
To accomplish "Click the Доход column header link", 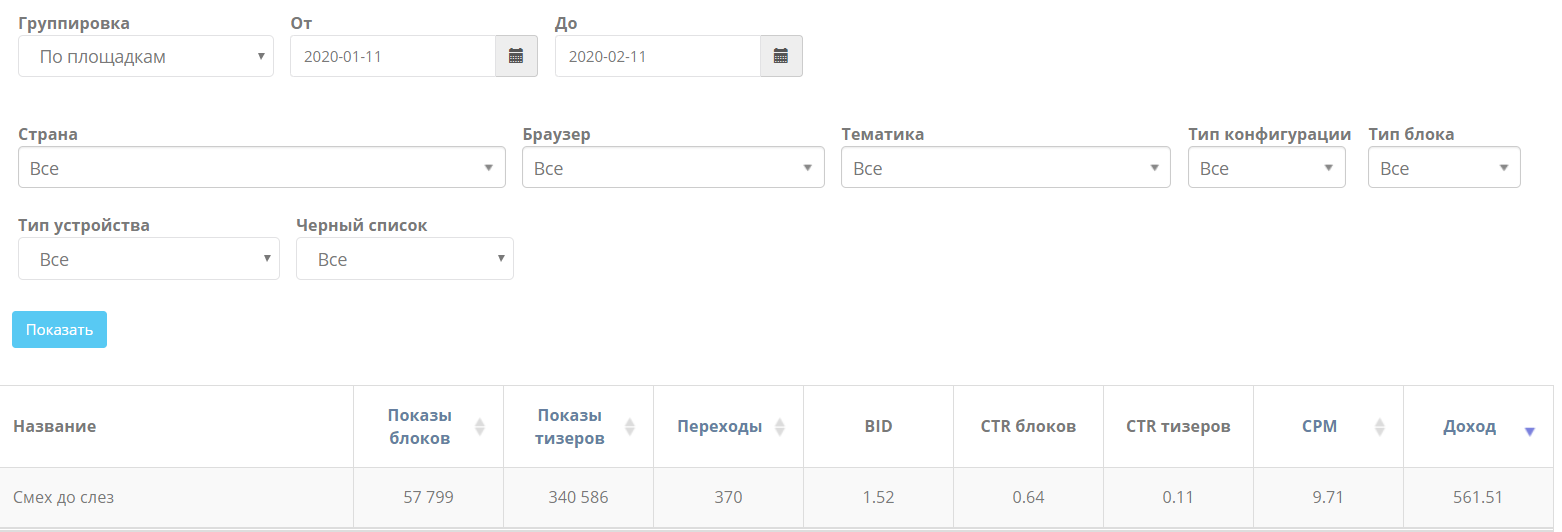I will click(x=1469, y=427).
